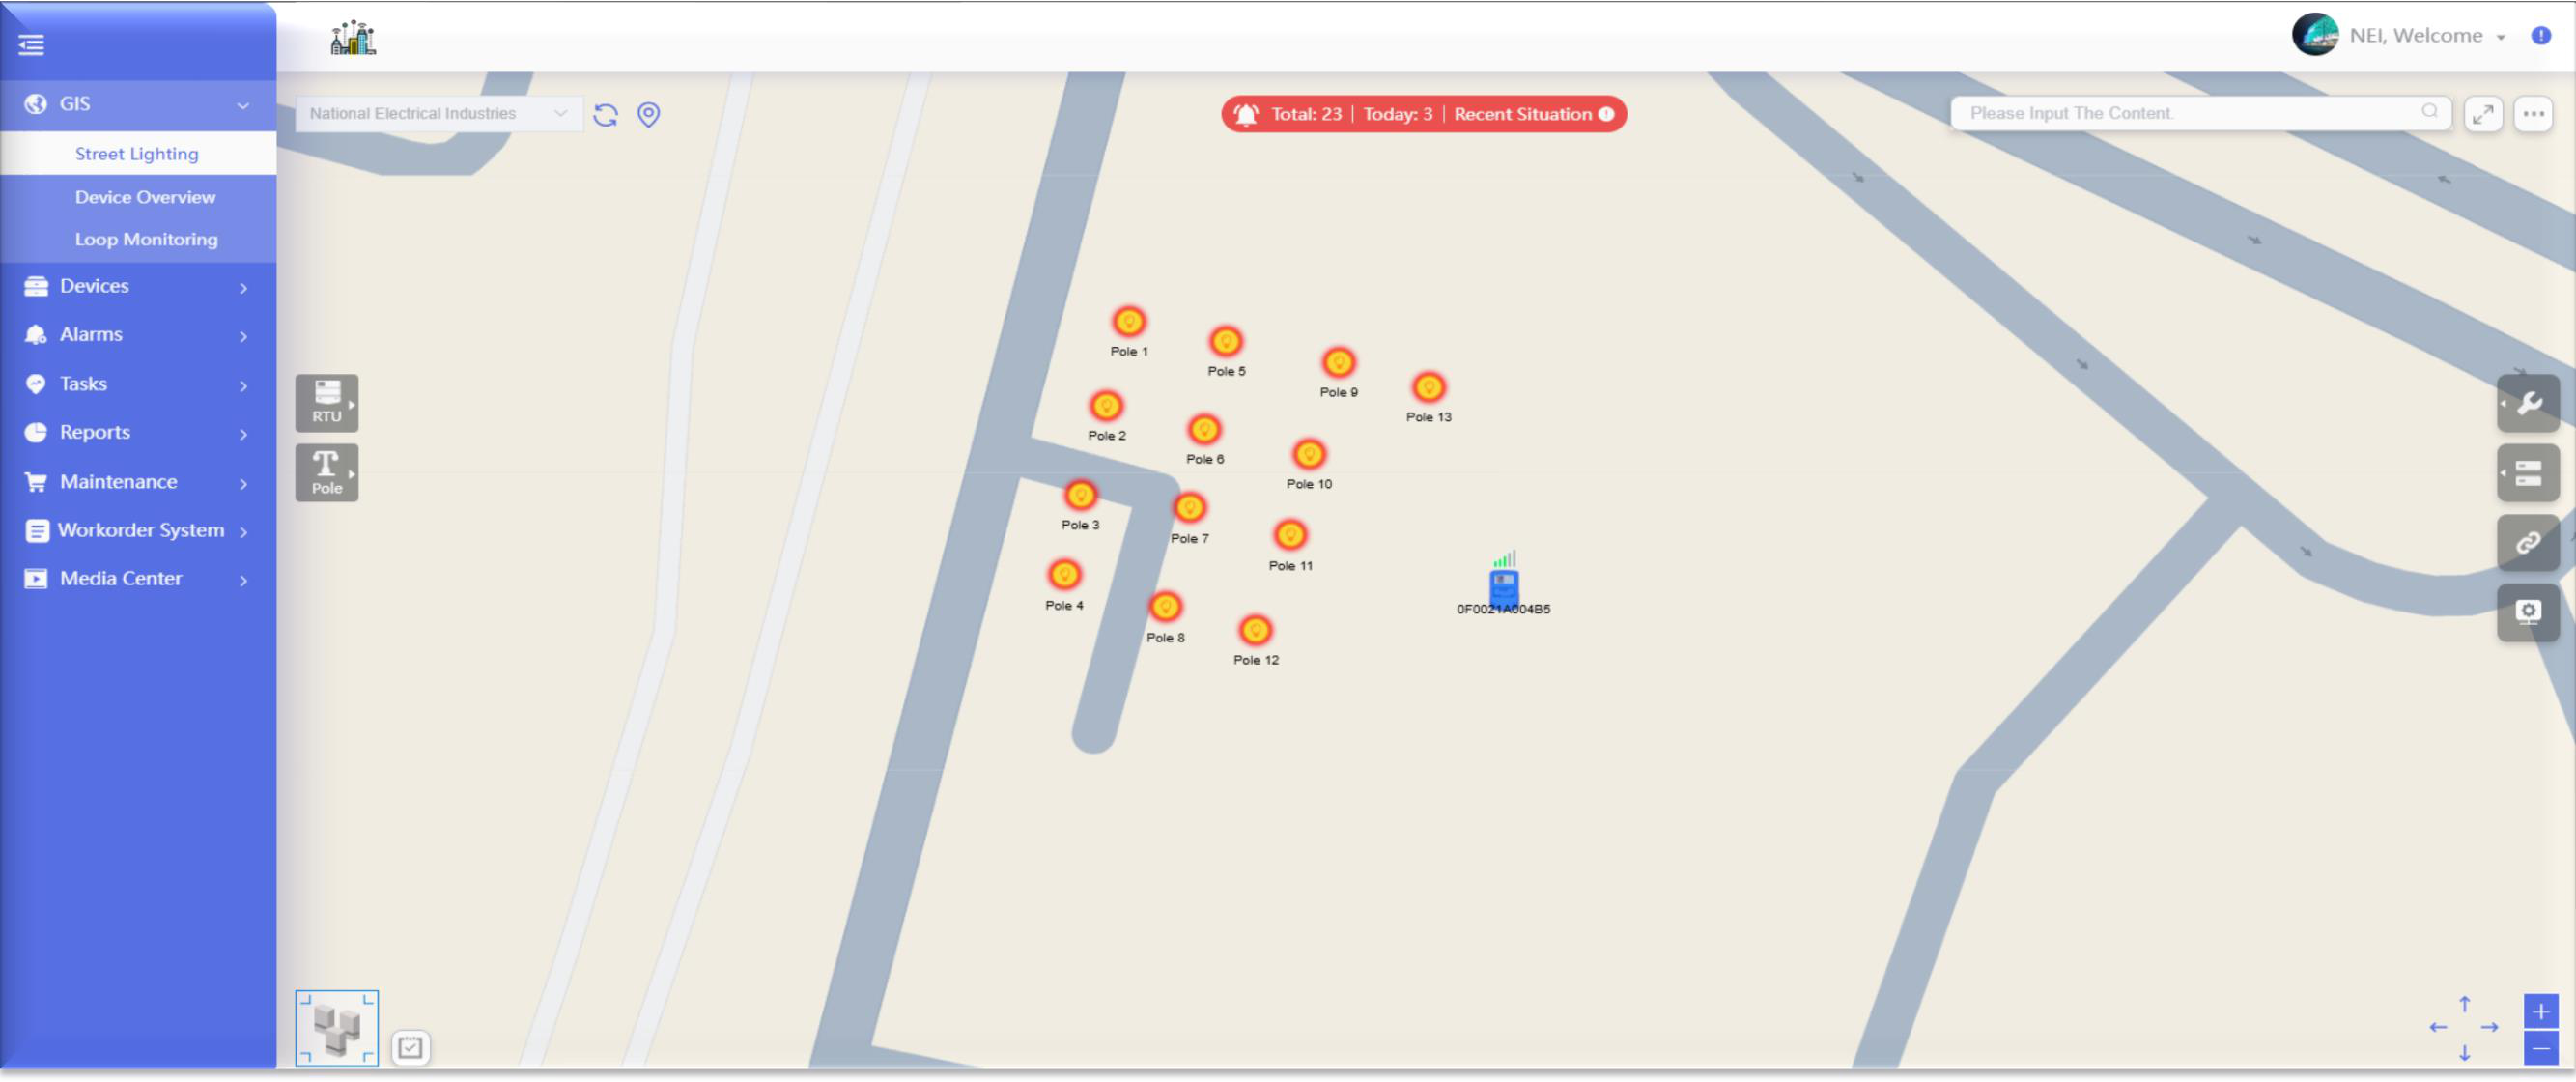This screenshot has height=1082, width=2576.
Task: Select the Pole 11 lamp marker
Action: tap(1290, 536)
